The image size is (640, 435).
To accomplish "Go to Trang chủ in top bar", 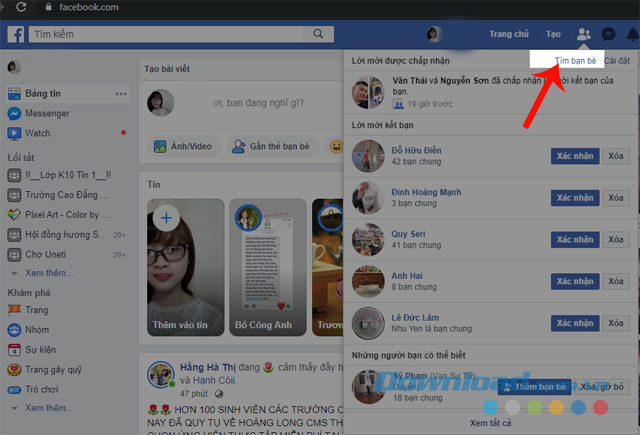I will point(509,34).
